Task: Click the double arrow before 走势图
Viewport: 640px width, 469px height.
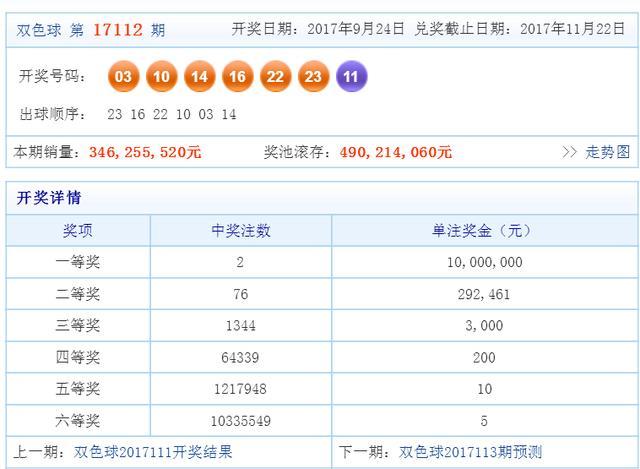Action: [x=569, y=152]
